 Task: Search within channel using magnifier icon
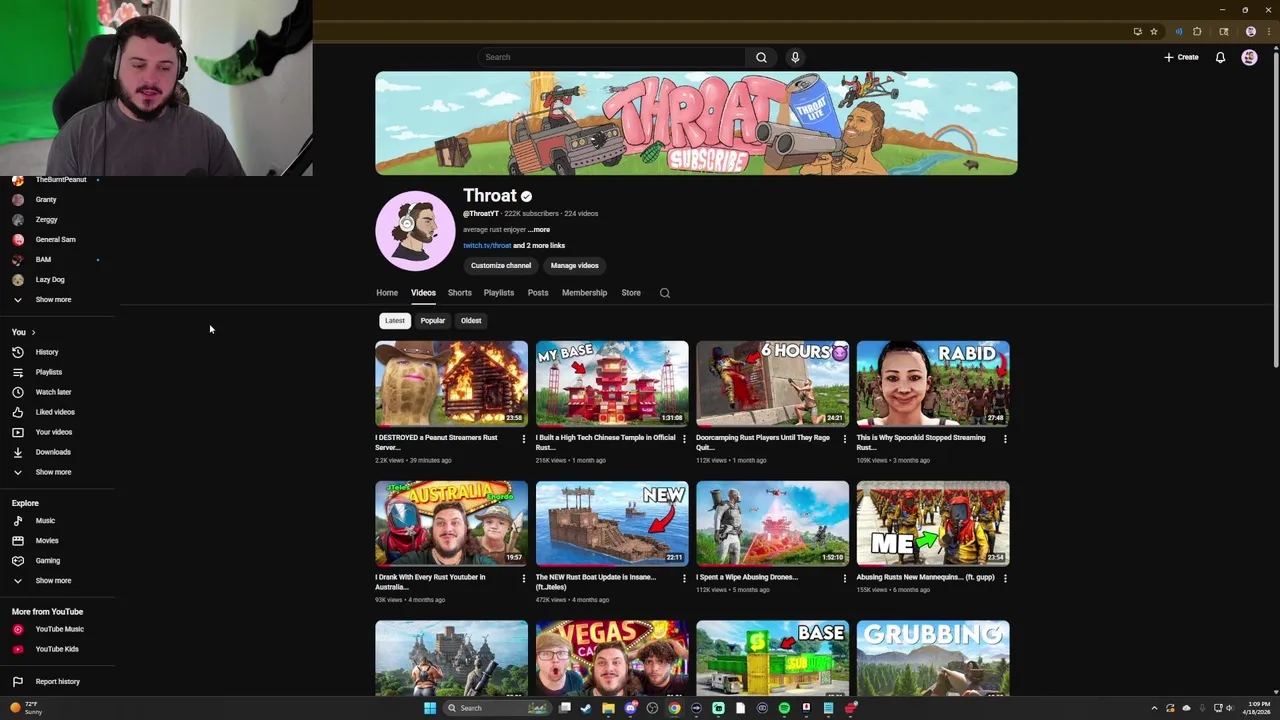665,293
